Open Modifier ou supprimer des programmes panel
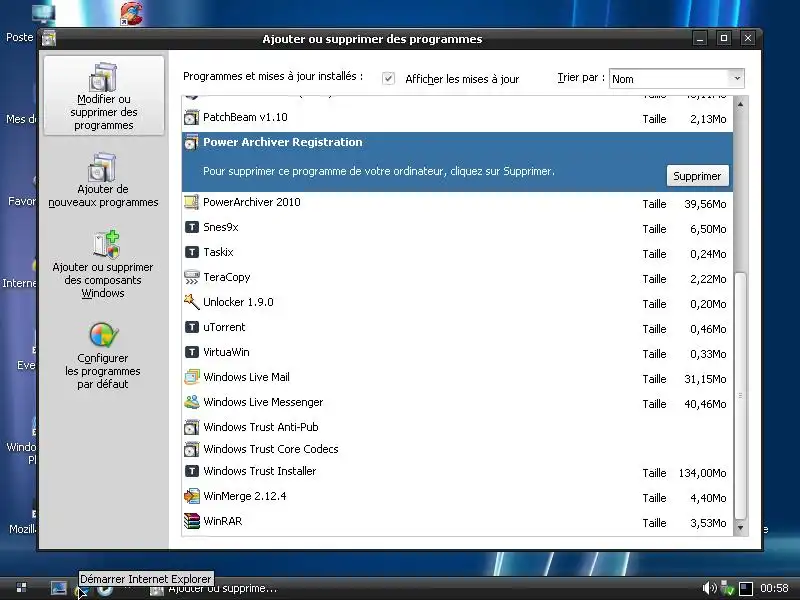Screen dimensions: 800x600 point(104,95)
